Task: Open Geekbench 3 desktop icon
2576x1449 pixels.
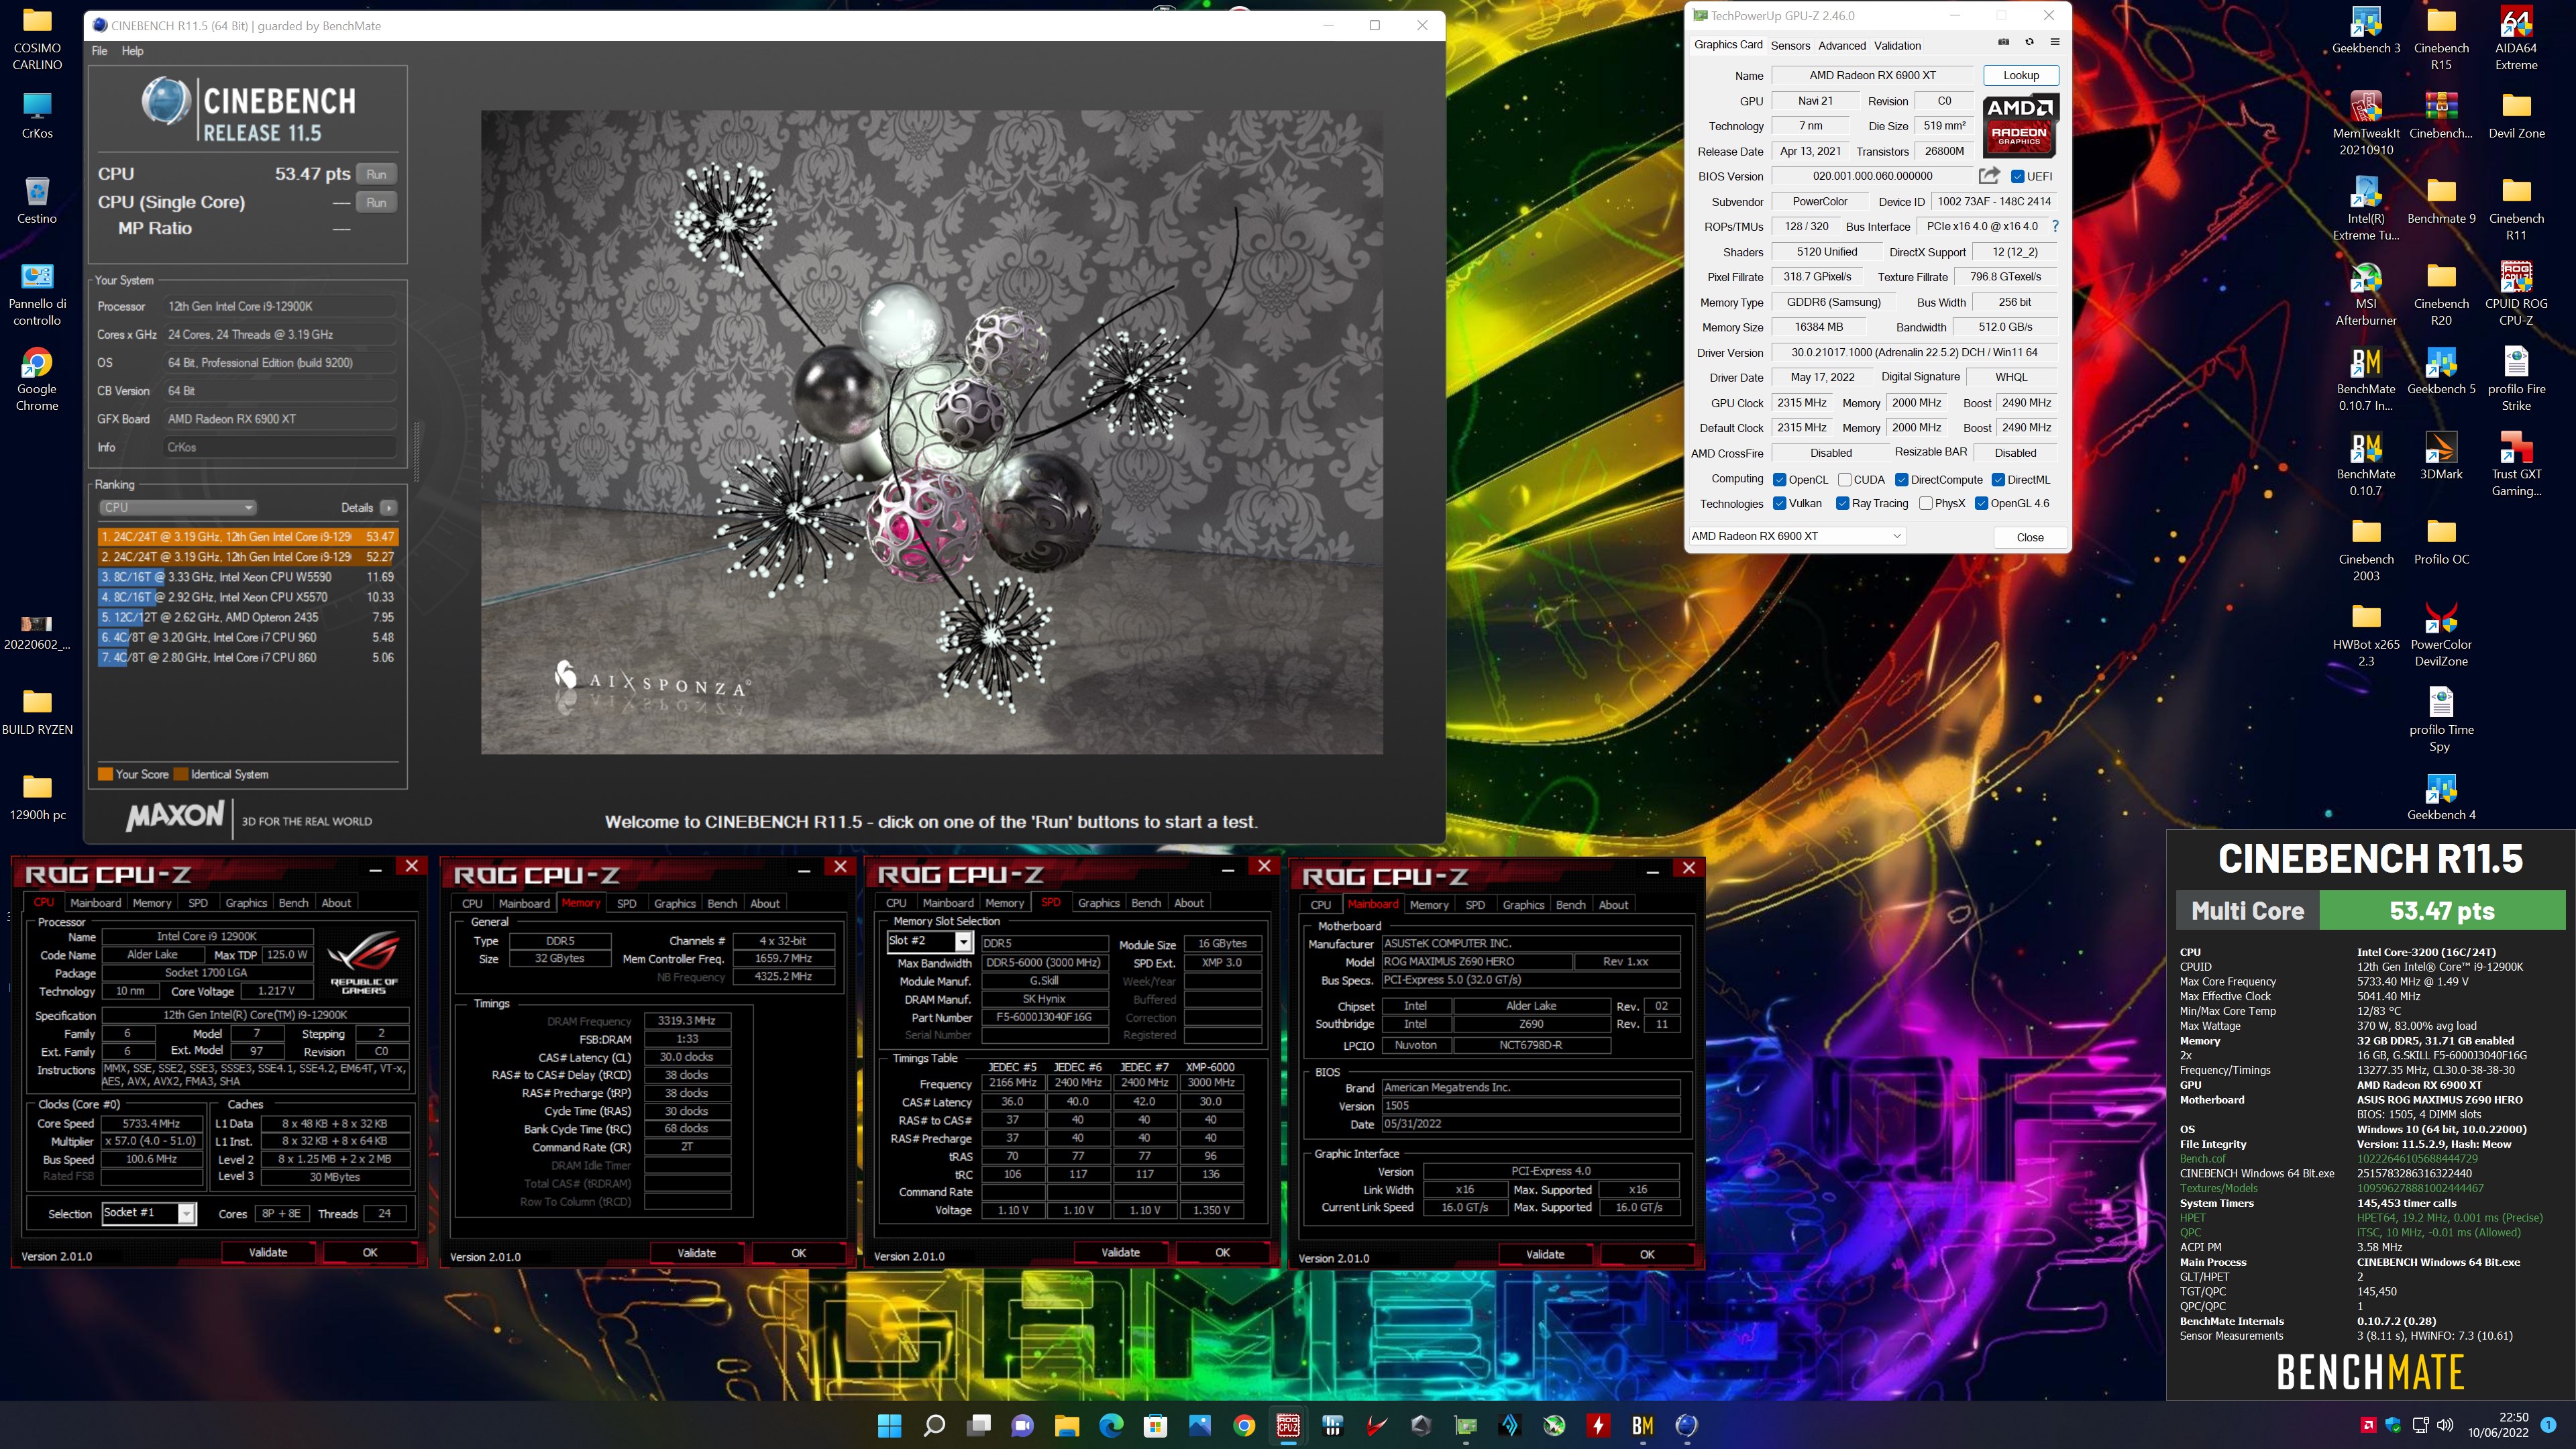Action: click(2365, 31)
